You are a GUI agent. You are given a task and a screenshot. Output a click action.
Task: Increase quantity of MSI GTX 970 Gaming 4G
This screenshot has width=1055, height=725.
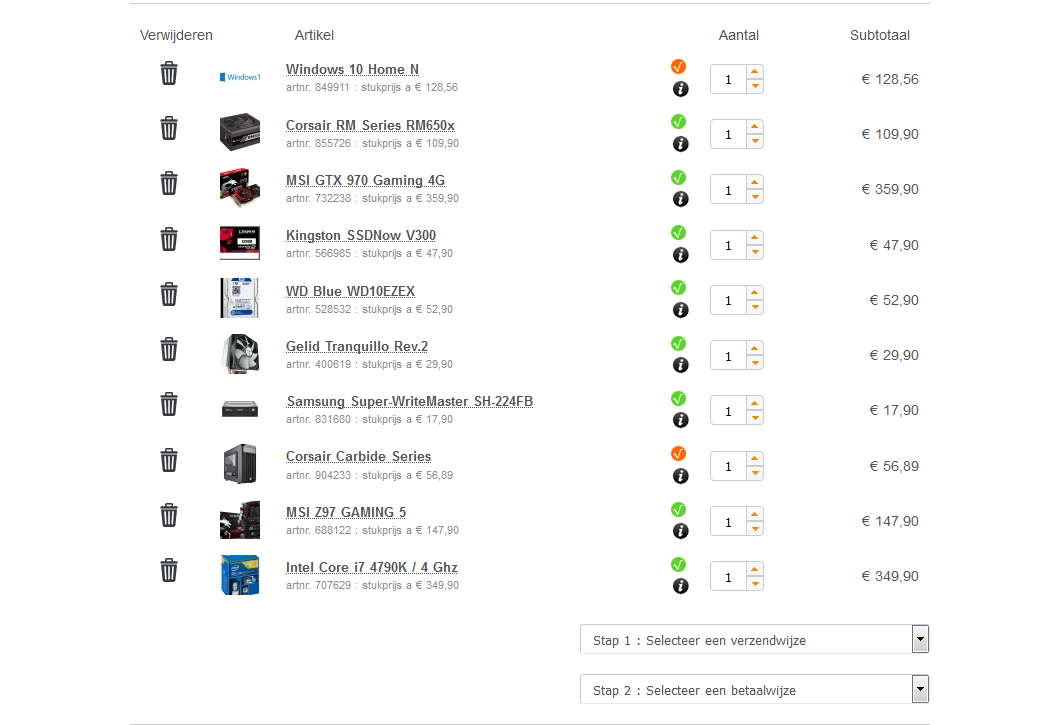[x=755, y=182]
